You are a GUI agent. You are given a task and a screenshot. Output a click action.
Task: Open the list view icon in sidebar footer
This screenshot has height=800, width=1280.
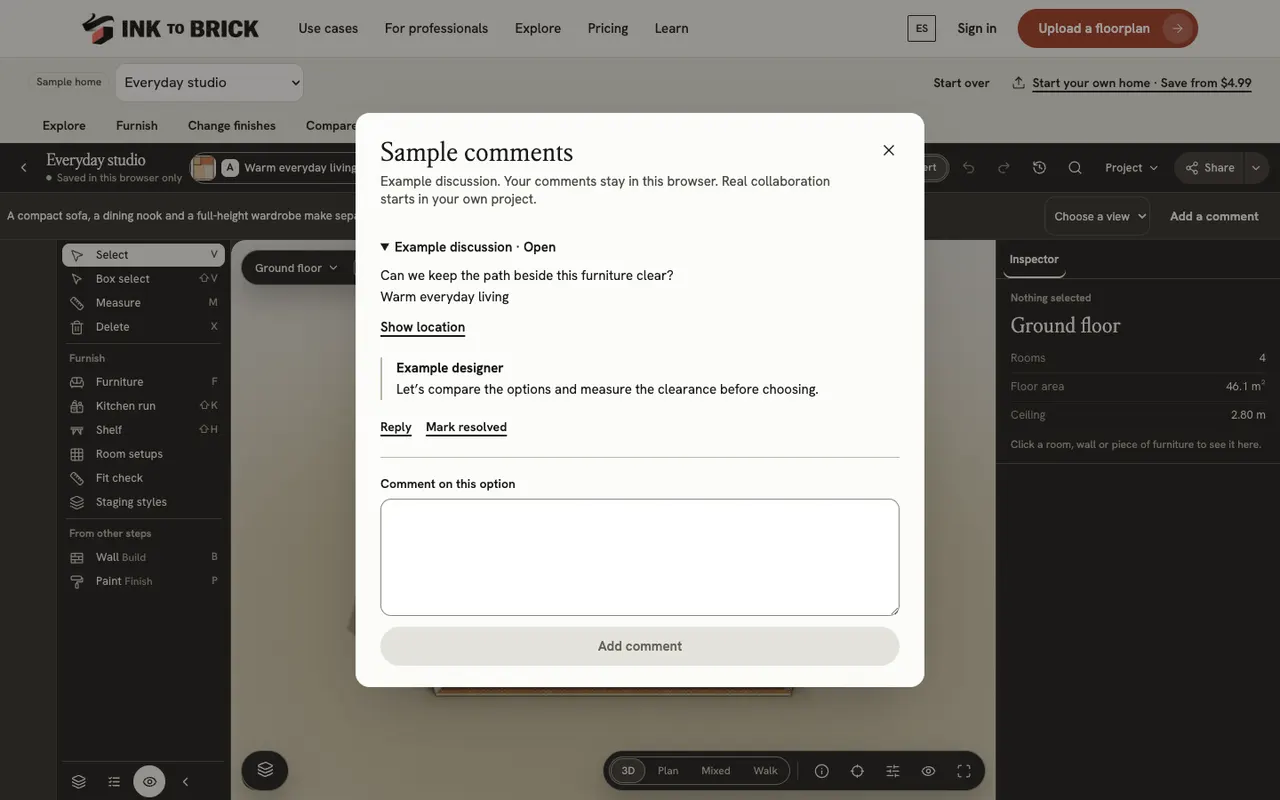[x=114, y=782]
